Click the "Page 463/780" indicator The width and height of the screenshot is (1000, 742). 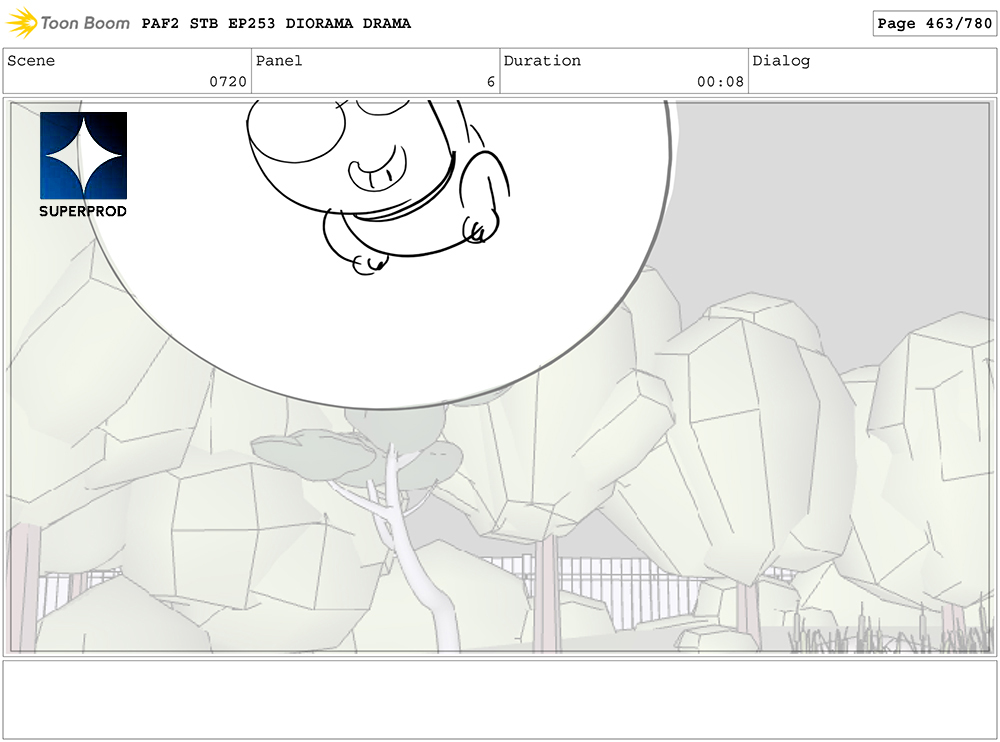934,24
